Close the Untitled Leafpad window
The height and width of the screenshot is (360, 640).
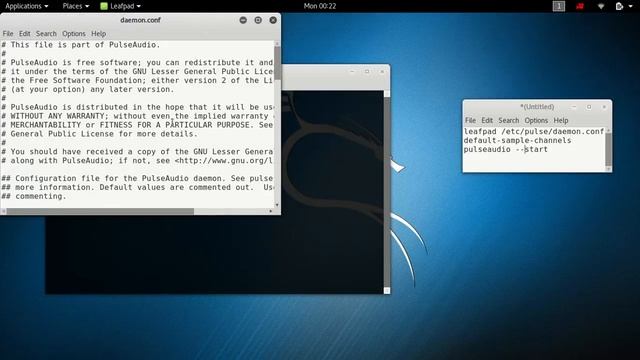click(604, 107)
